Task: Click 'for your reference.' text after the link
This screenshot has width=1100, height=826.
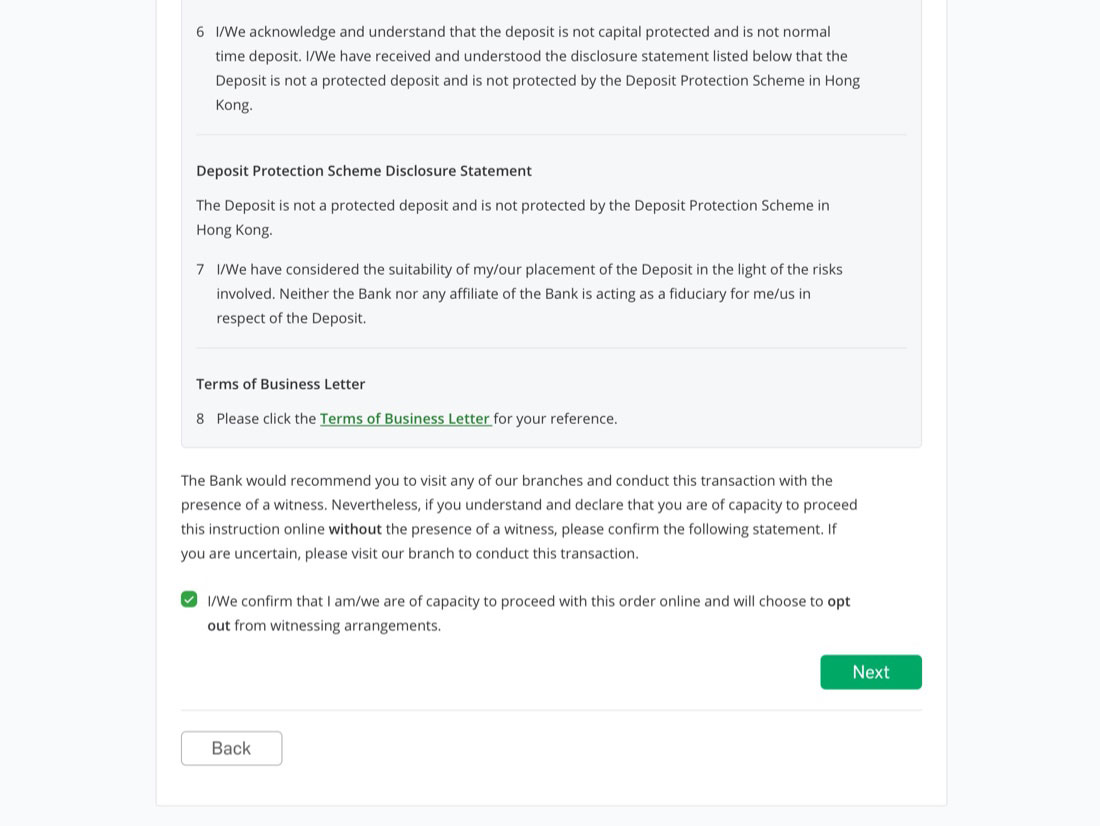Action: 556,419
